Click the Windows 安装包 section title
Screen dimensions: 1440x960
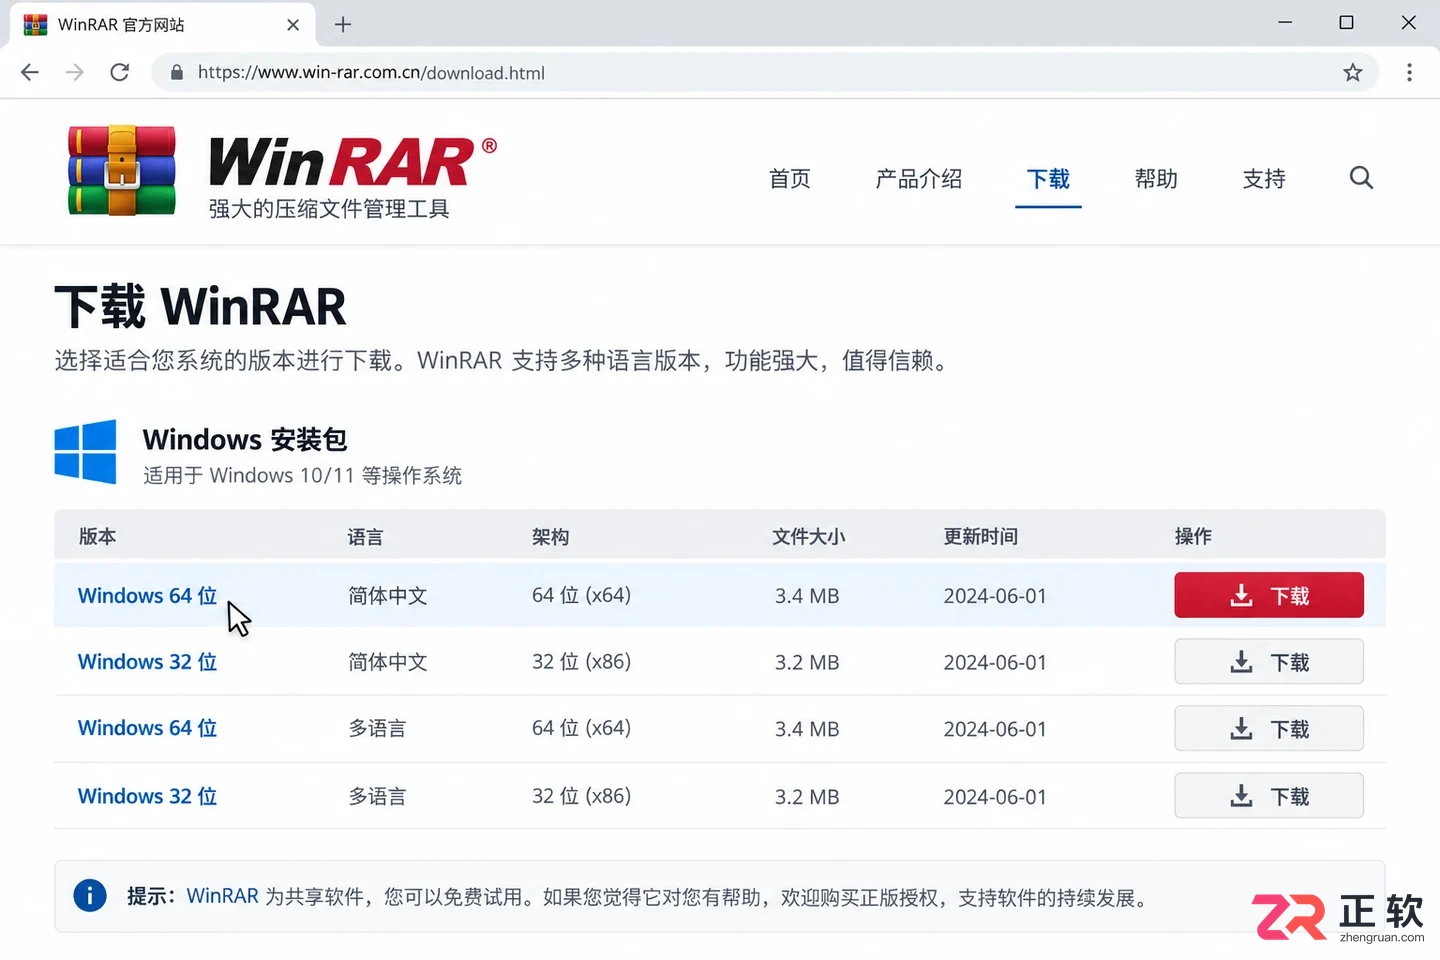tap(245, 440)
